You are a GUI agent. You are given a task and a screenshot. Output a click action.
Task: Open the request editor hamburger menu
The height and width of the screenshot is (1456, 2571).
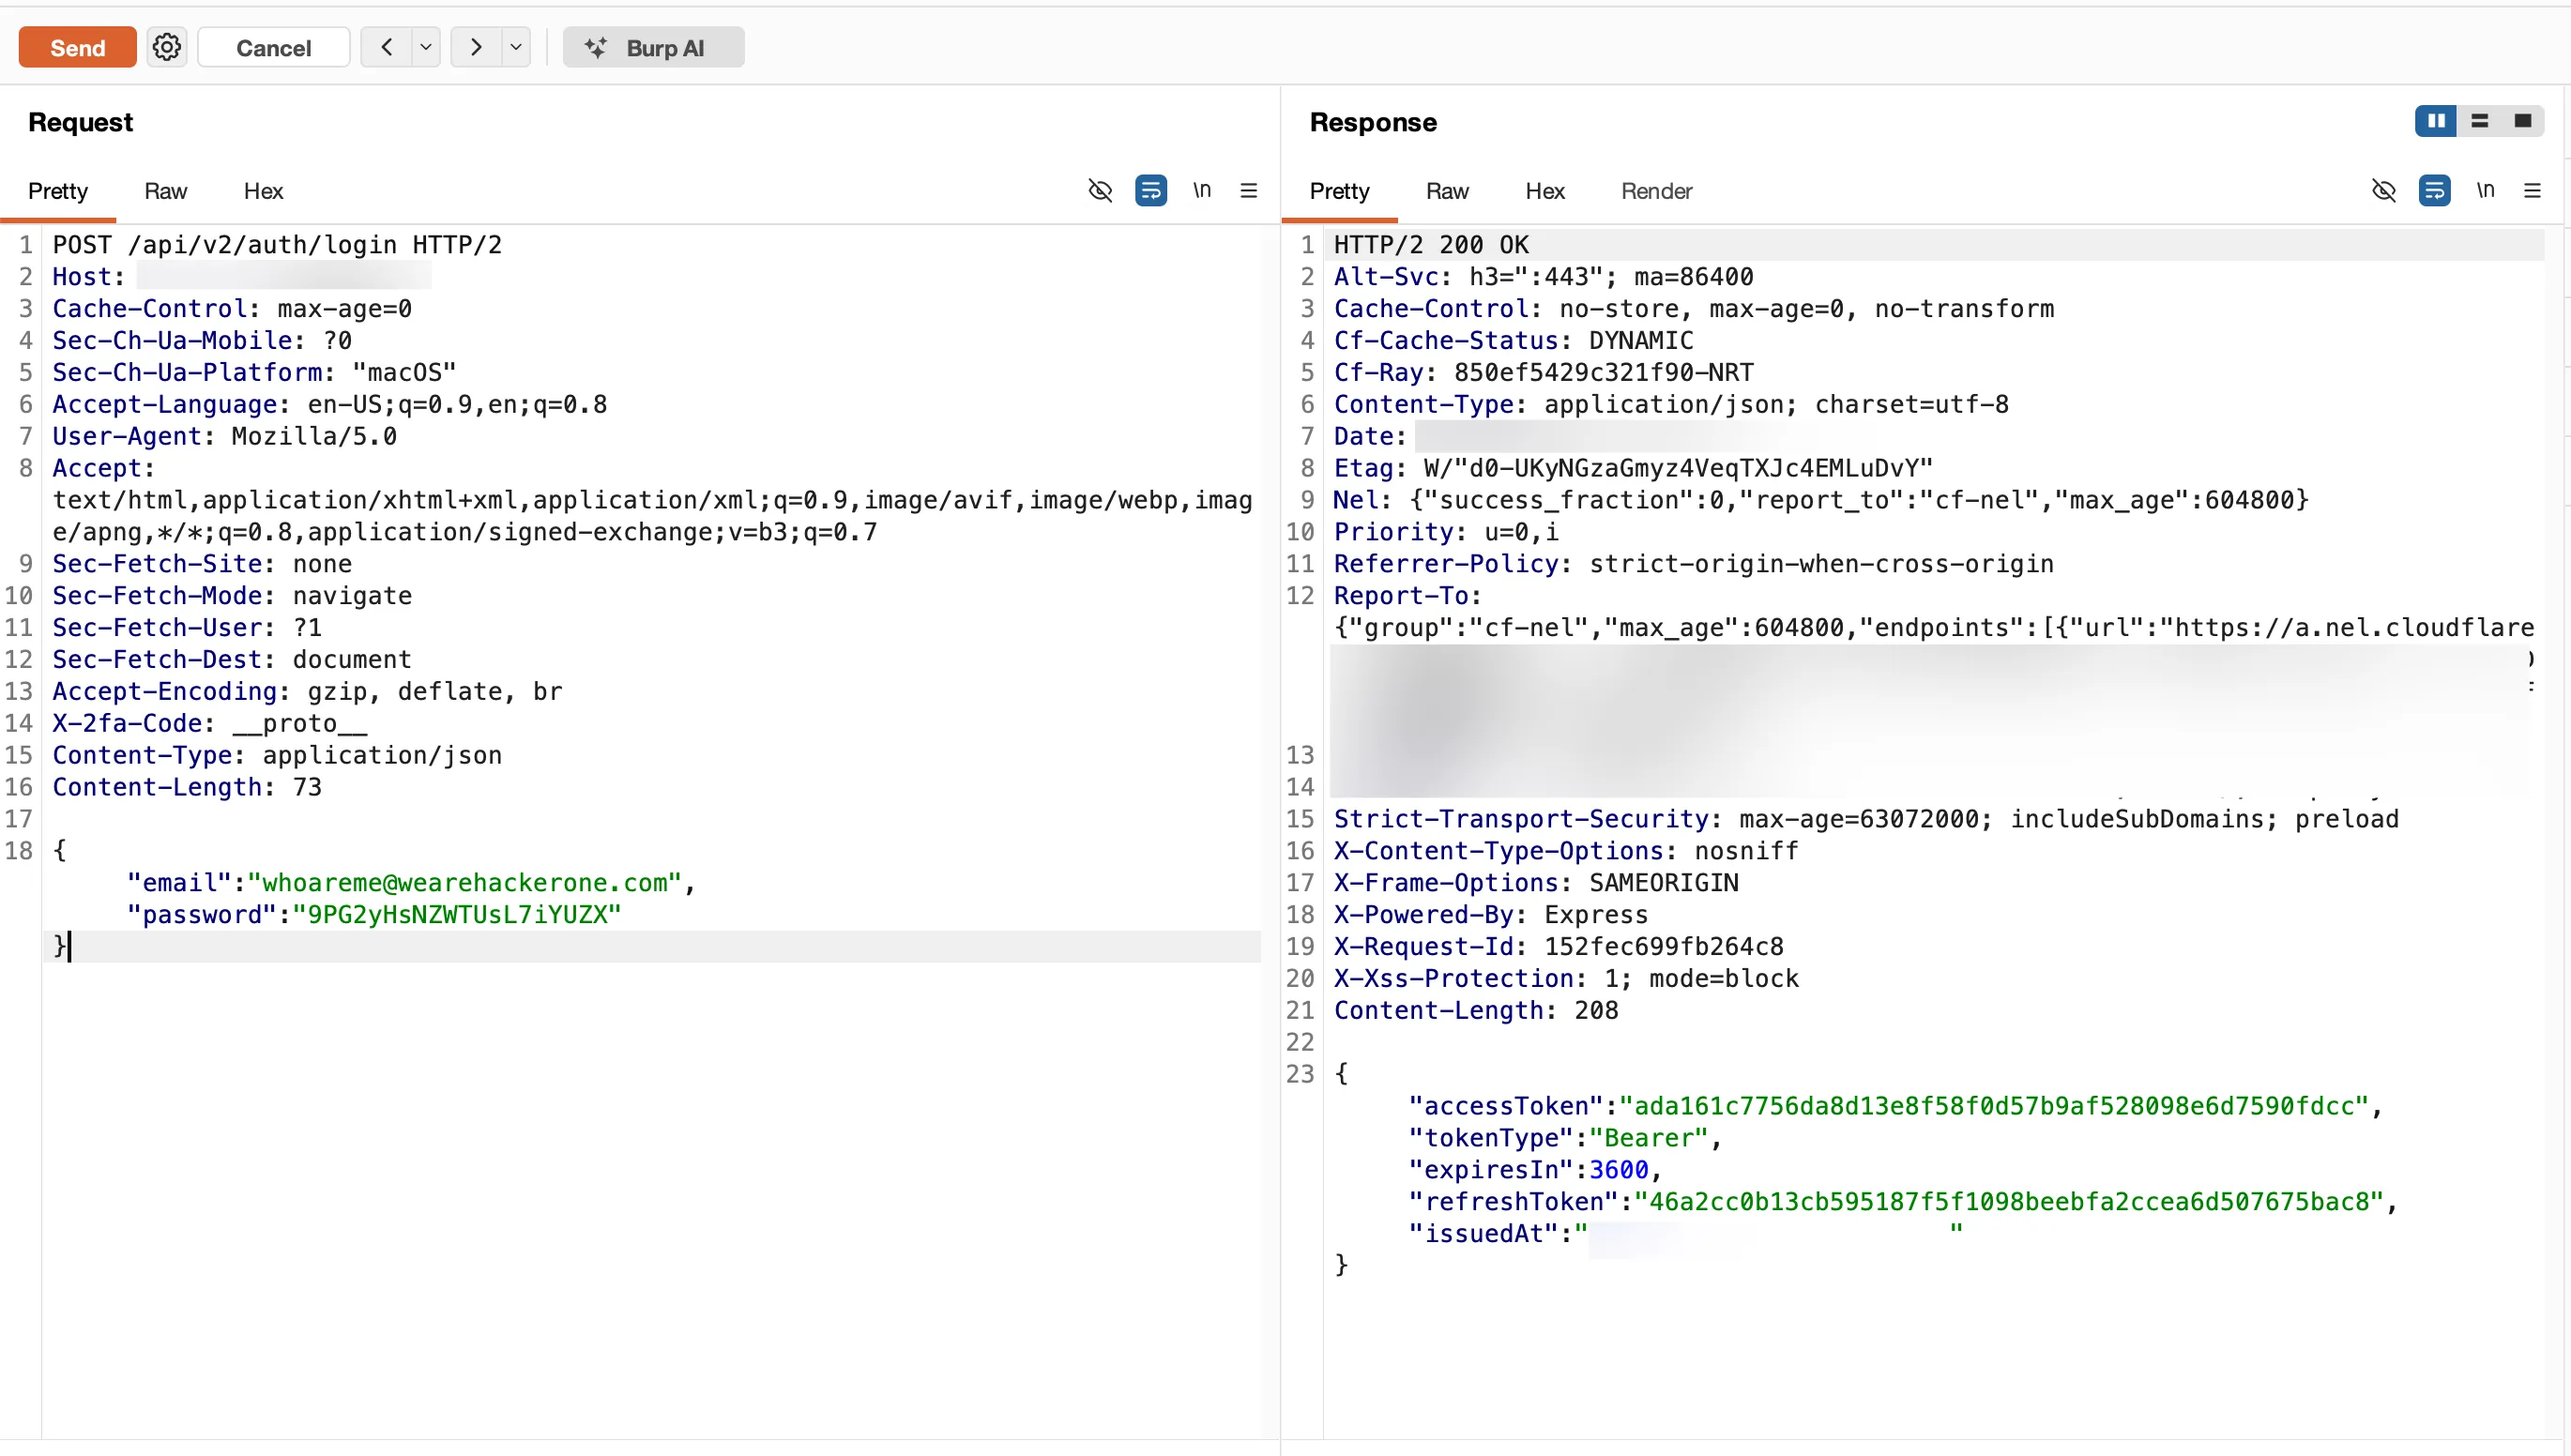click(x=1248, y=190)
